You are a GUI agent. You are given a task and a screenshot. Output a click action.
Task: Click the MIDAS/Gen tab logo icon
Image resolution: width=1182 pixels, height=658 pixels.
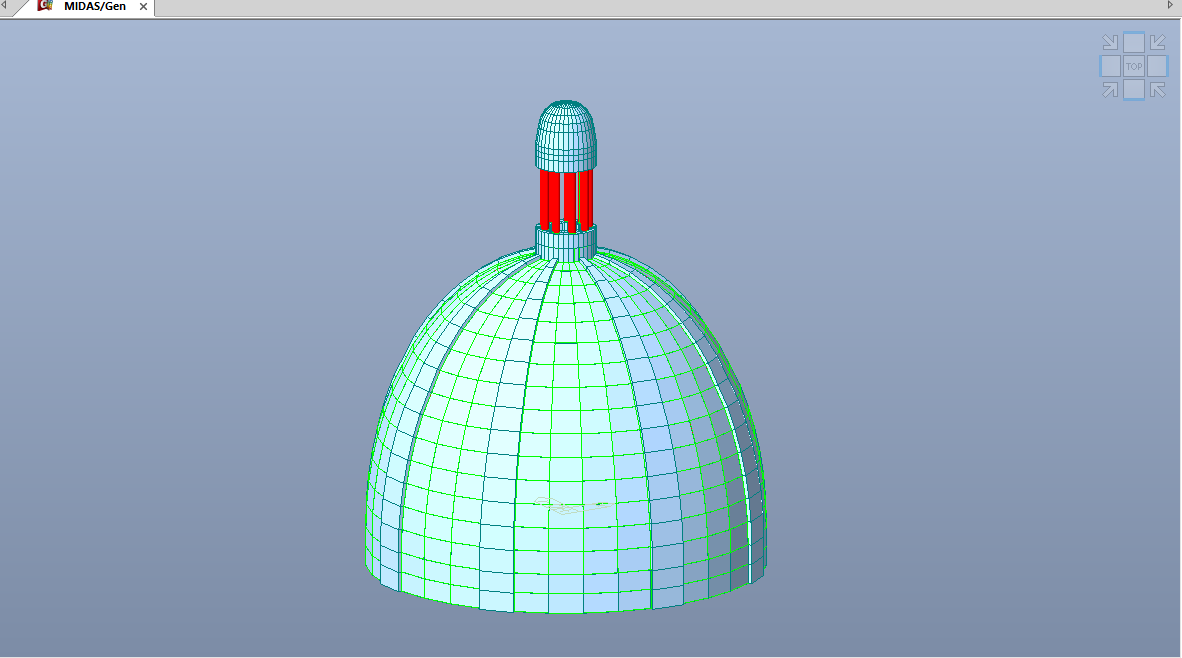(45, 5)
